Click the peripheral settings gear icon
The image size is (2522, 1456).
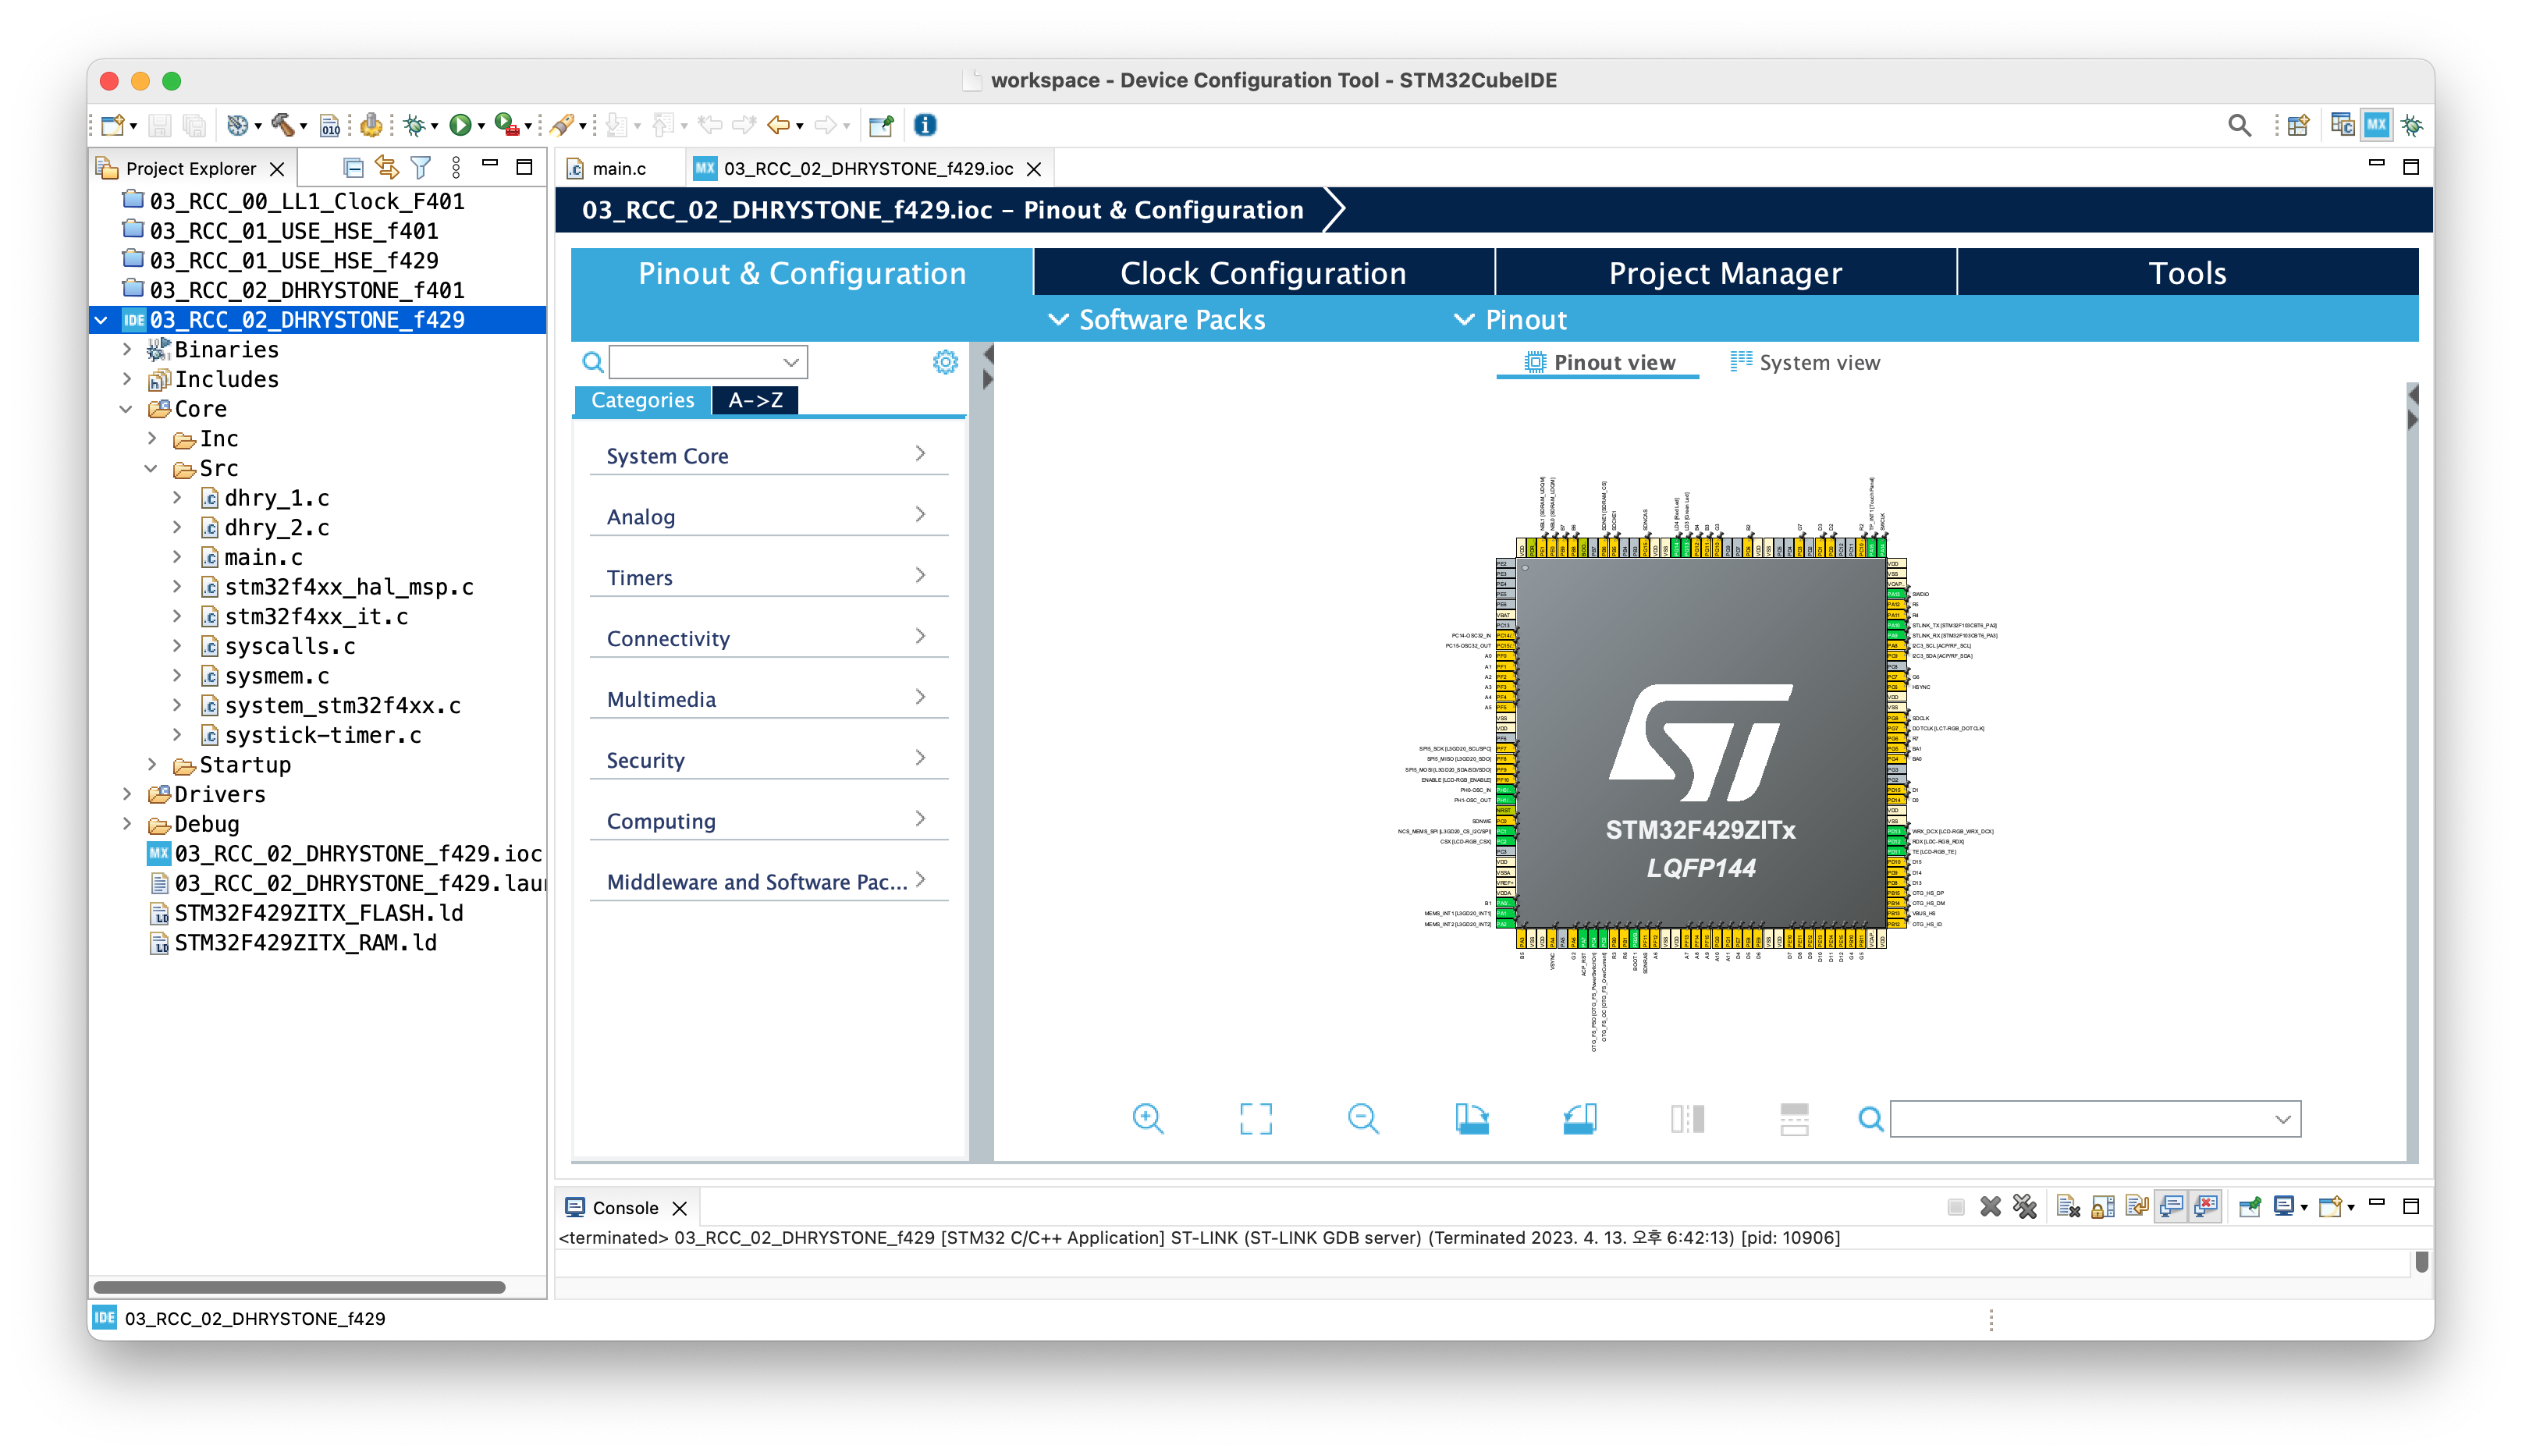point(945,362)
